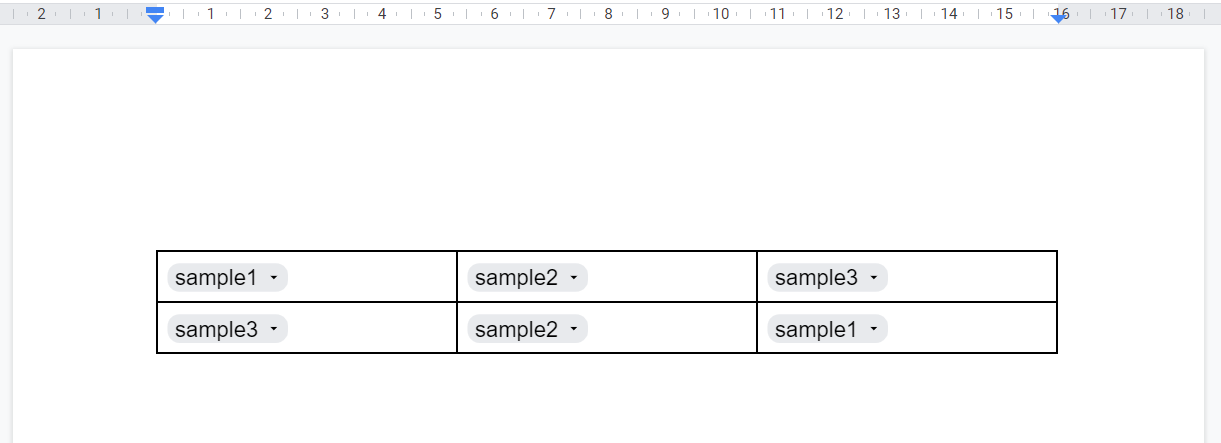Click the arrow on the top-row sample3 chip
Viewport: 1221px width, 443px height.
pyautogui.click(x=873, y=278)
